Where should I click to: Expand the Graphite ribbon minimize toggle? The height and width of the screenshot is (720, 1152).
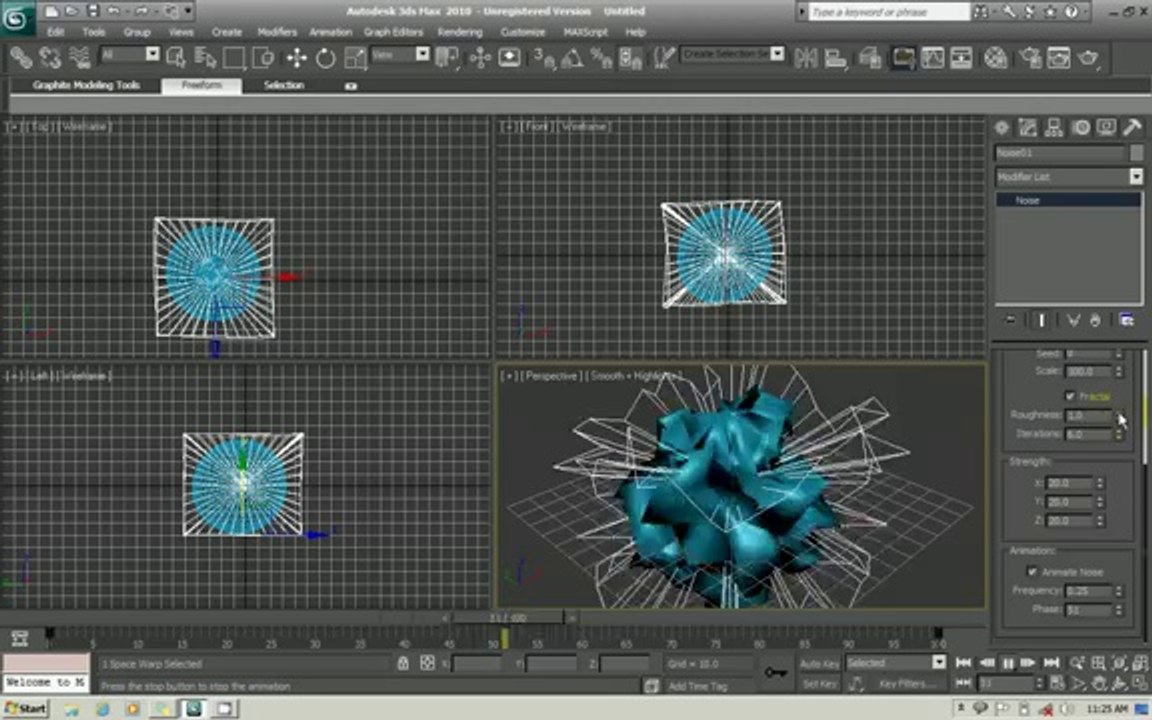point(351,86)
